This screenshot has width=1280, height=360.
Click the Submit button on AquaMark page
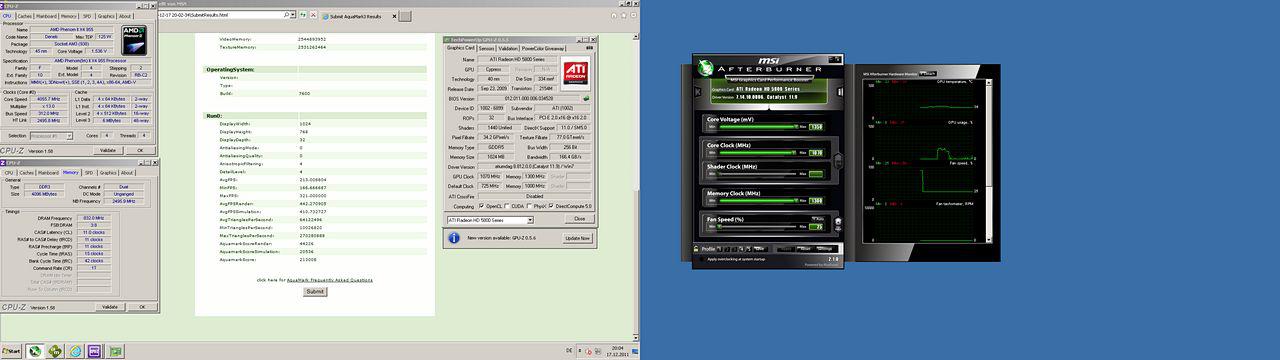tap(315, 291)
